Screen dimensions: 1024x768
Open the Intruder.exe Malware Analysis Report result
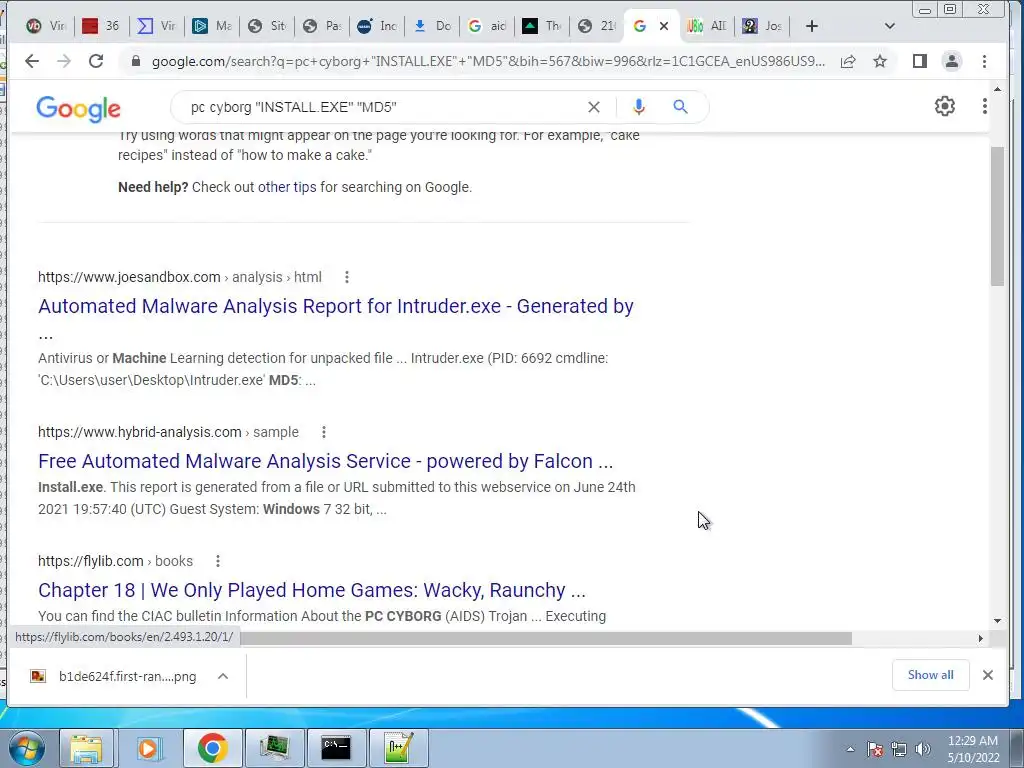(x=336, y=306)
